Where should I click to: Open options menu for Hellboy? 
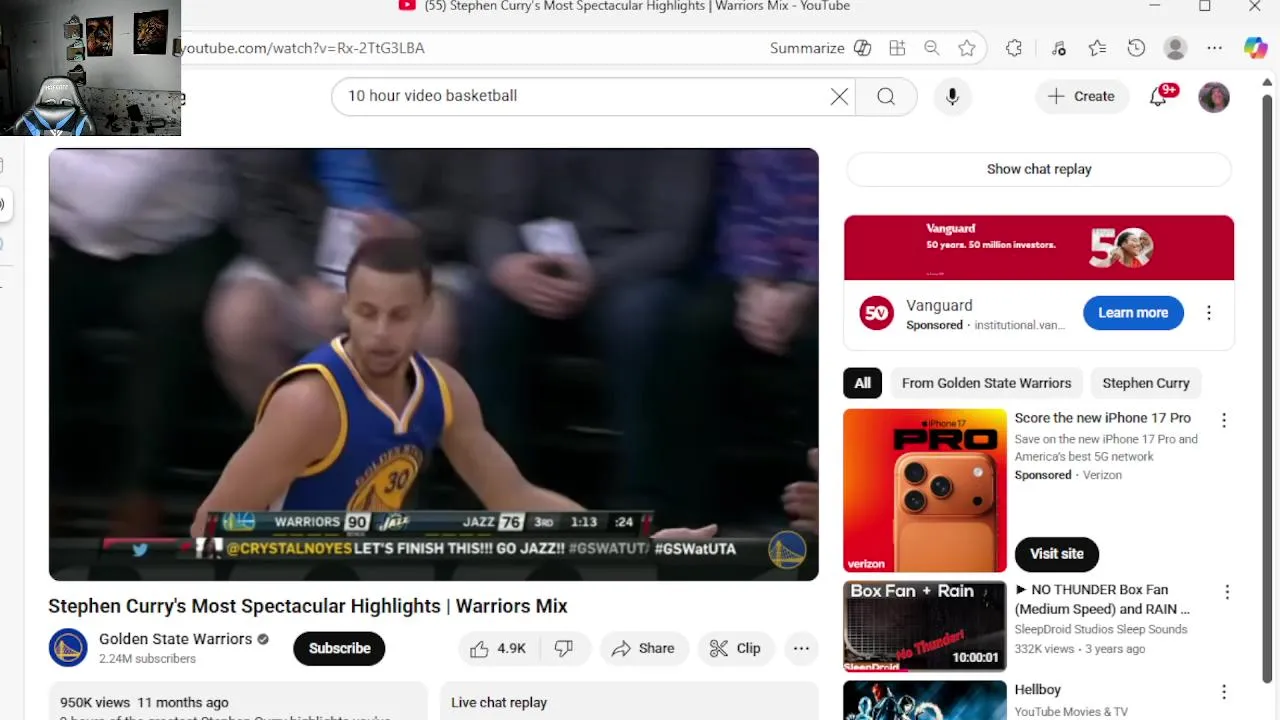point(1224,692)
